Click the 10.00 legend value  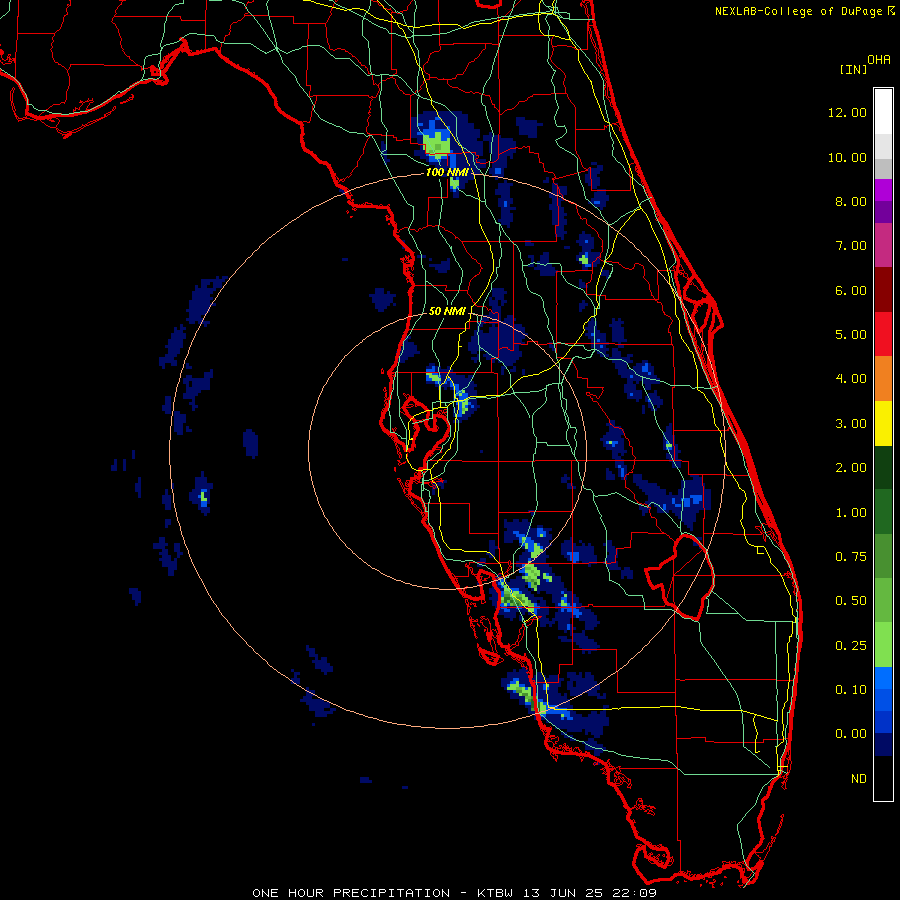click(847, 157)
